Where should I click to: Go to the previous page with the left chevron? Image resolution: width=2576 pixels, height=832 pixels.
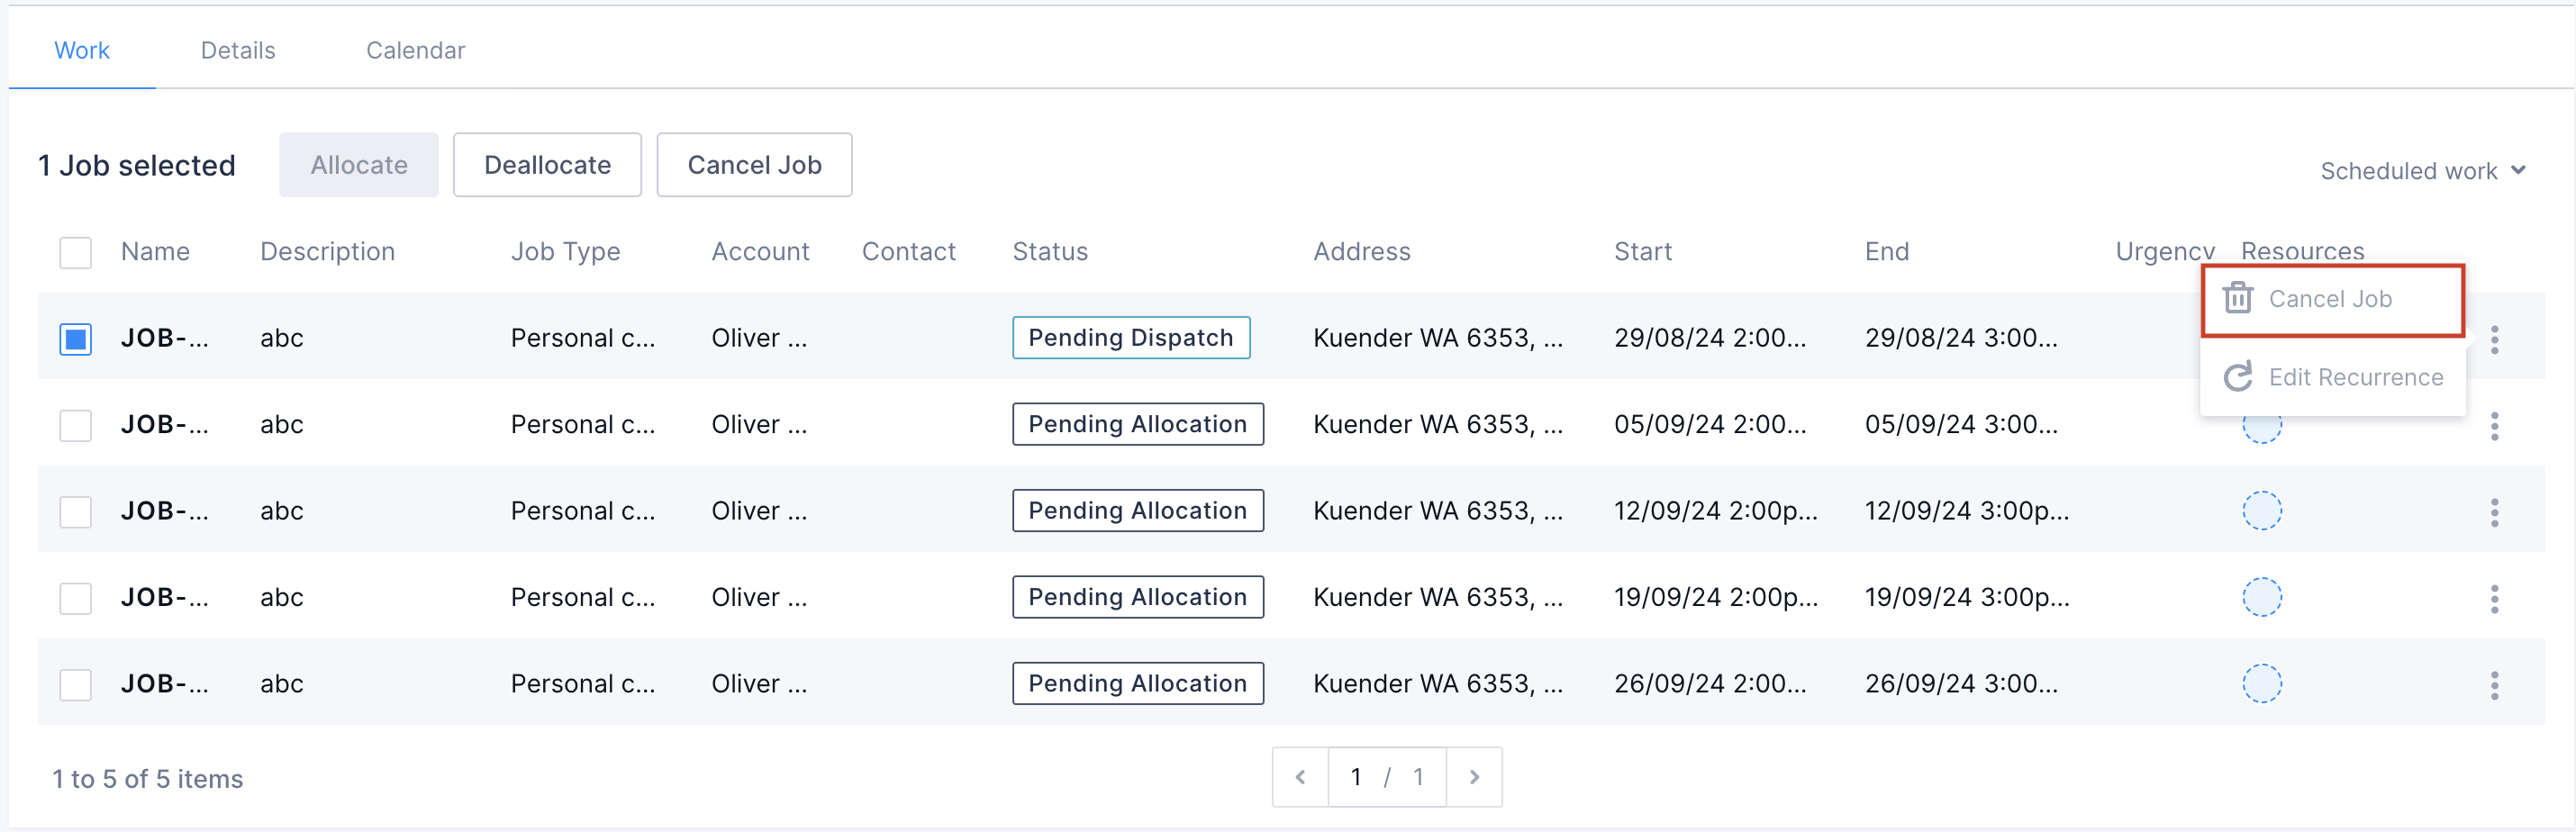pos(1300,777)
